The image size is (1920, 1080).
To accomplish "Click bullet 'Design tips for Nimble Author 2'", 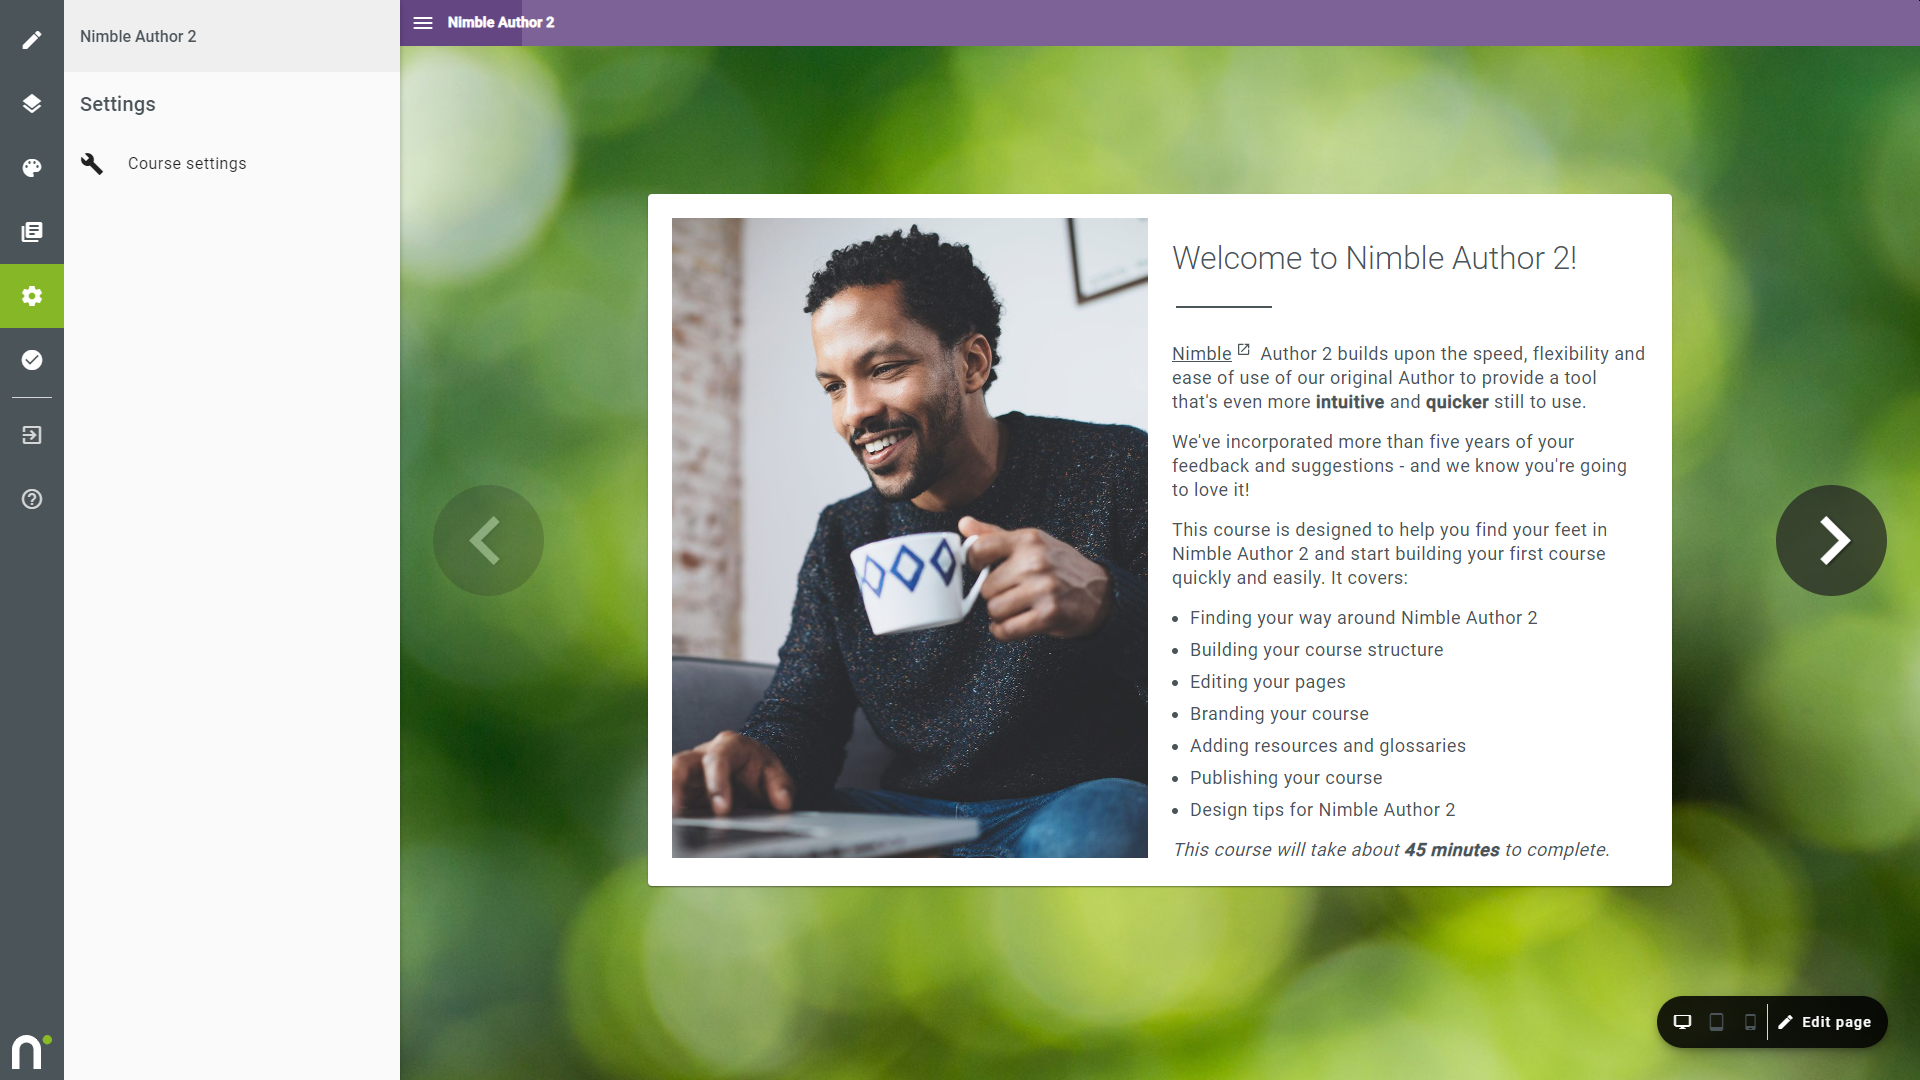I will click(x=1322, y=810).
